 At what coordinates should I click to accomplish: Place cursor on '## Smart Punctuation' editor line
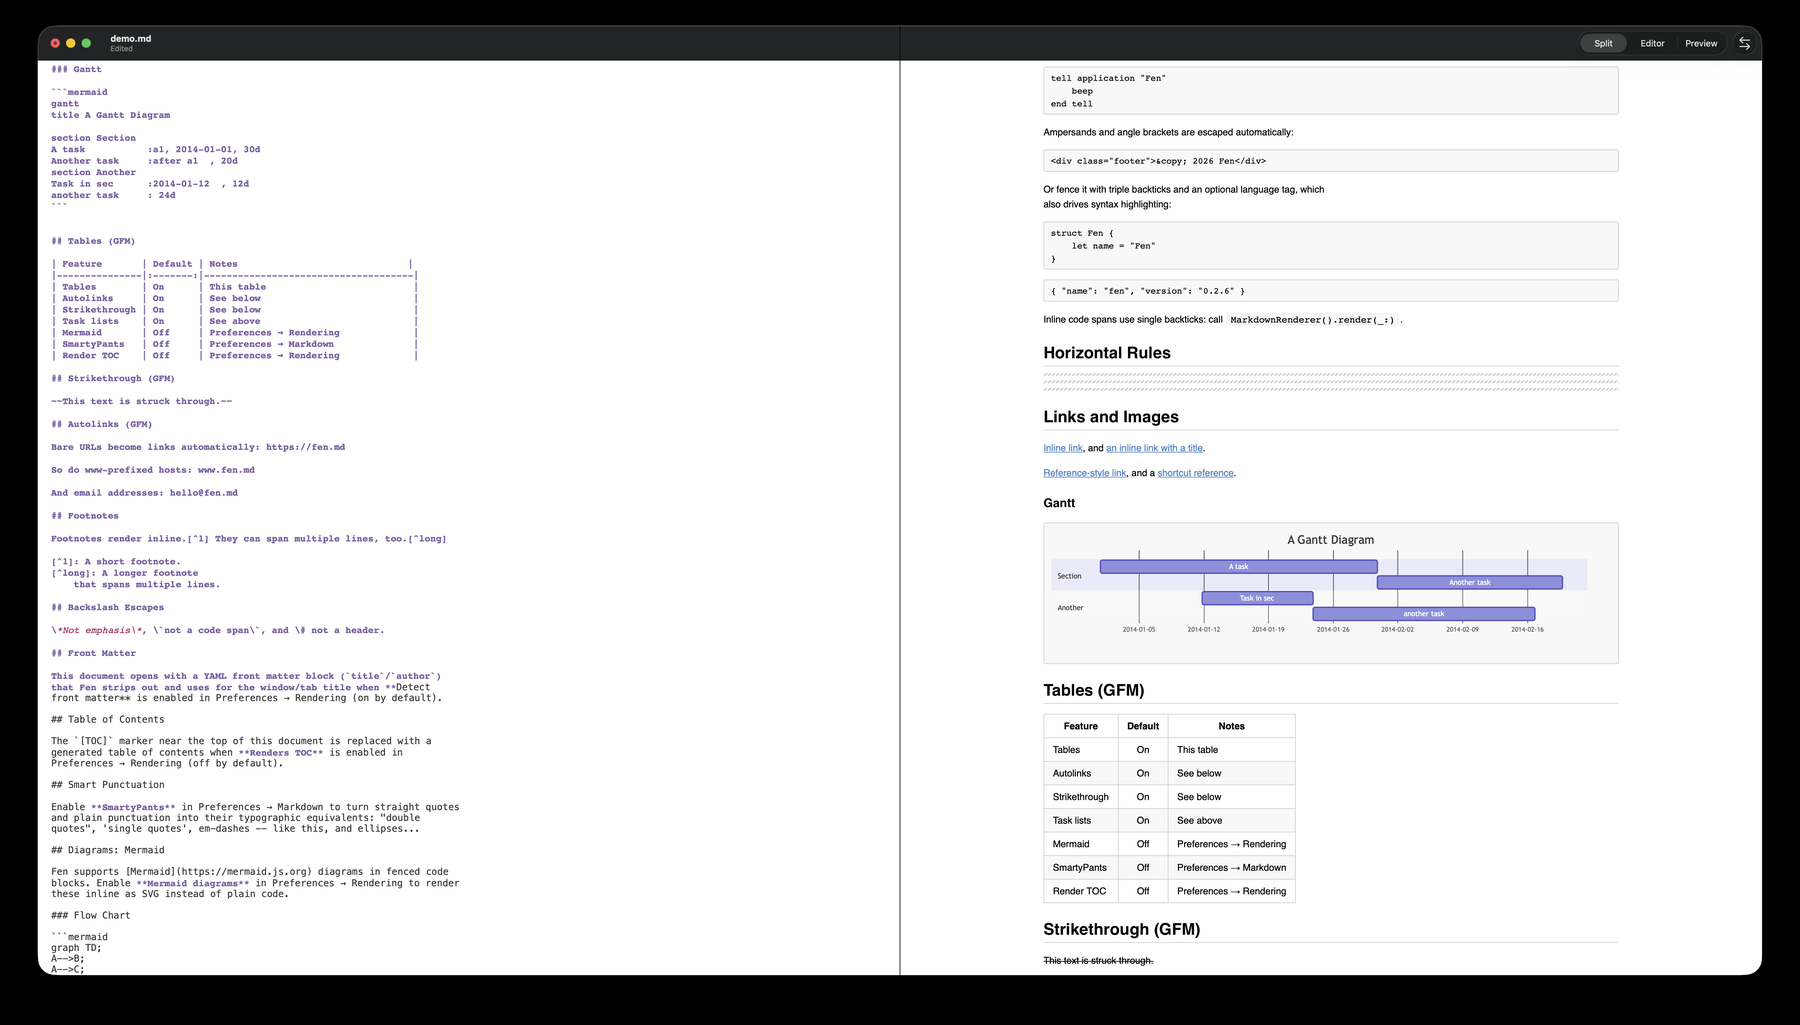tap(108, 785)
